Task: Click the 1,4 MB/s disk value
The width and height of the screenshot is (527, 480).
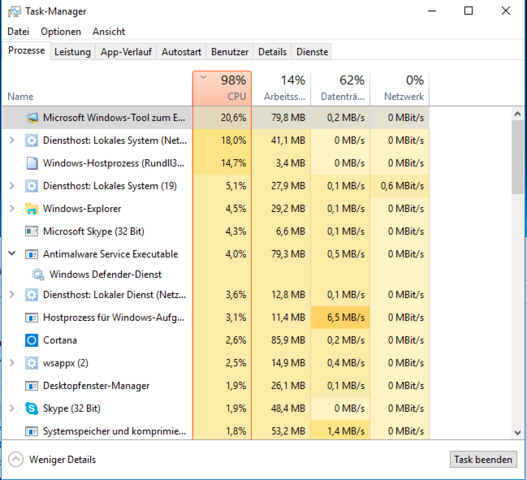Action: 346,431
